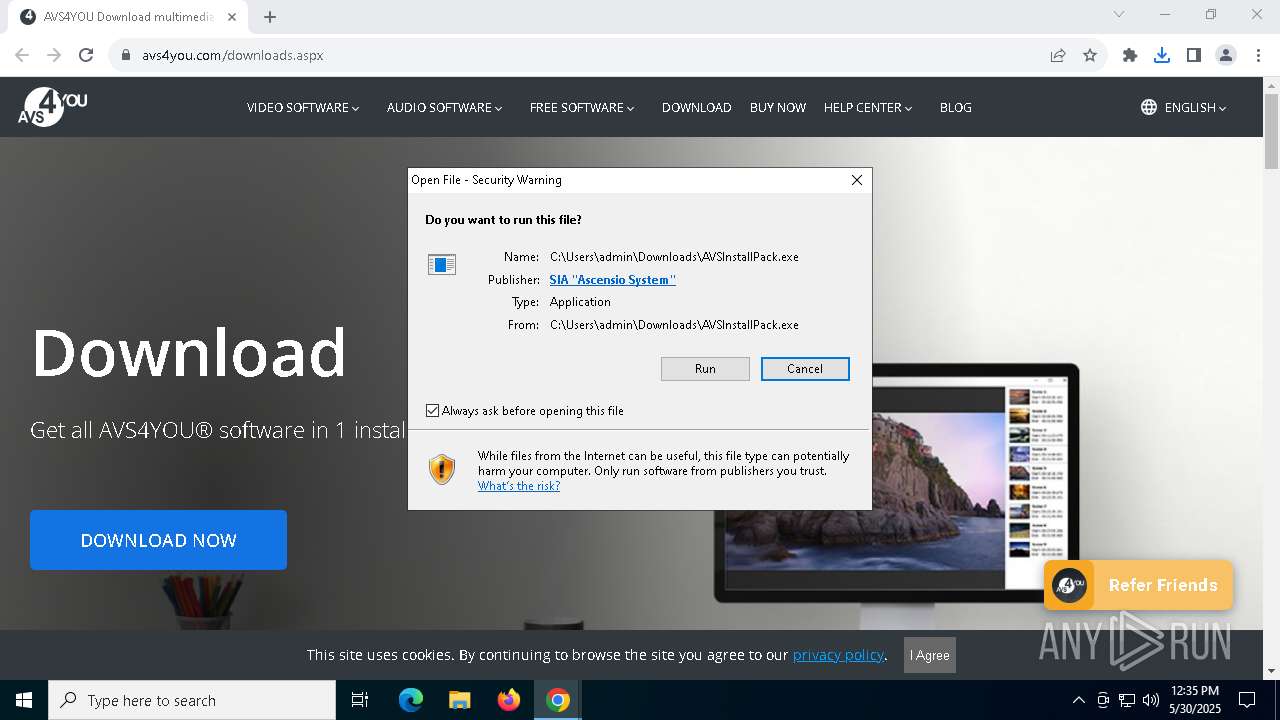Expand AUDIO SOFTWARE menu
1280x720 pixels.
point(445,107)
